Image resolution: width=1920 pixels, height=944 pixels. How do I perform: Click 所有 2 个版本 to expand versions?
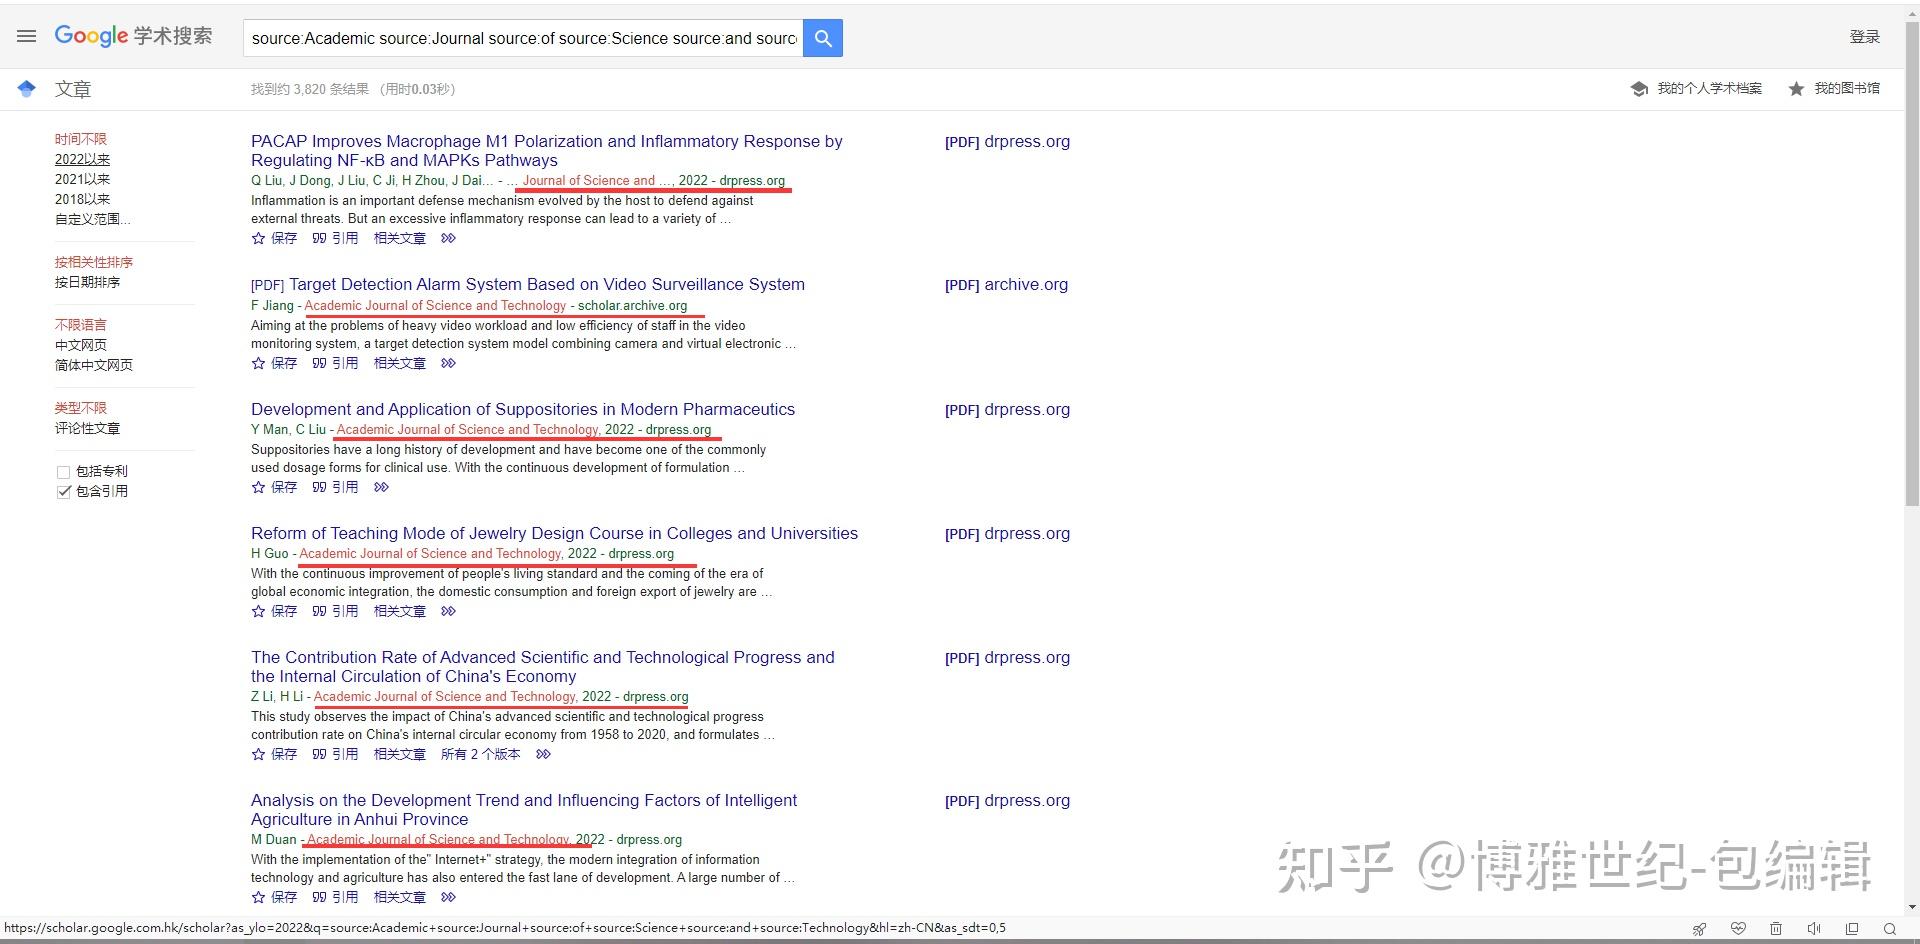(x=480, y=754)
